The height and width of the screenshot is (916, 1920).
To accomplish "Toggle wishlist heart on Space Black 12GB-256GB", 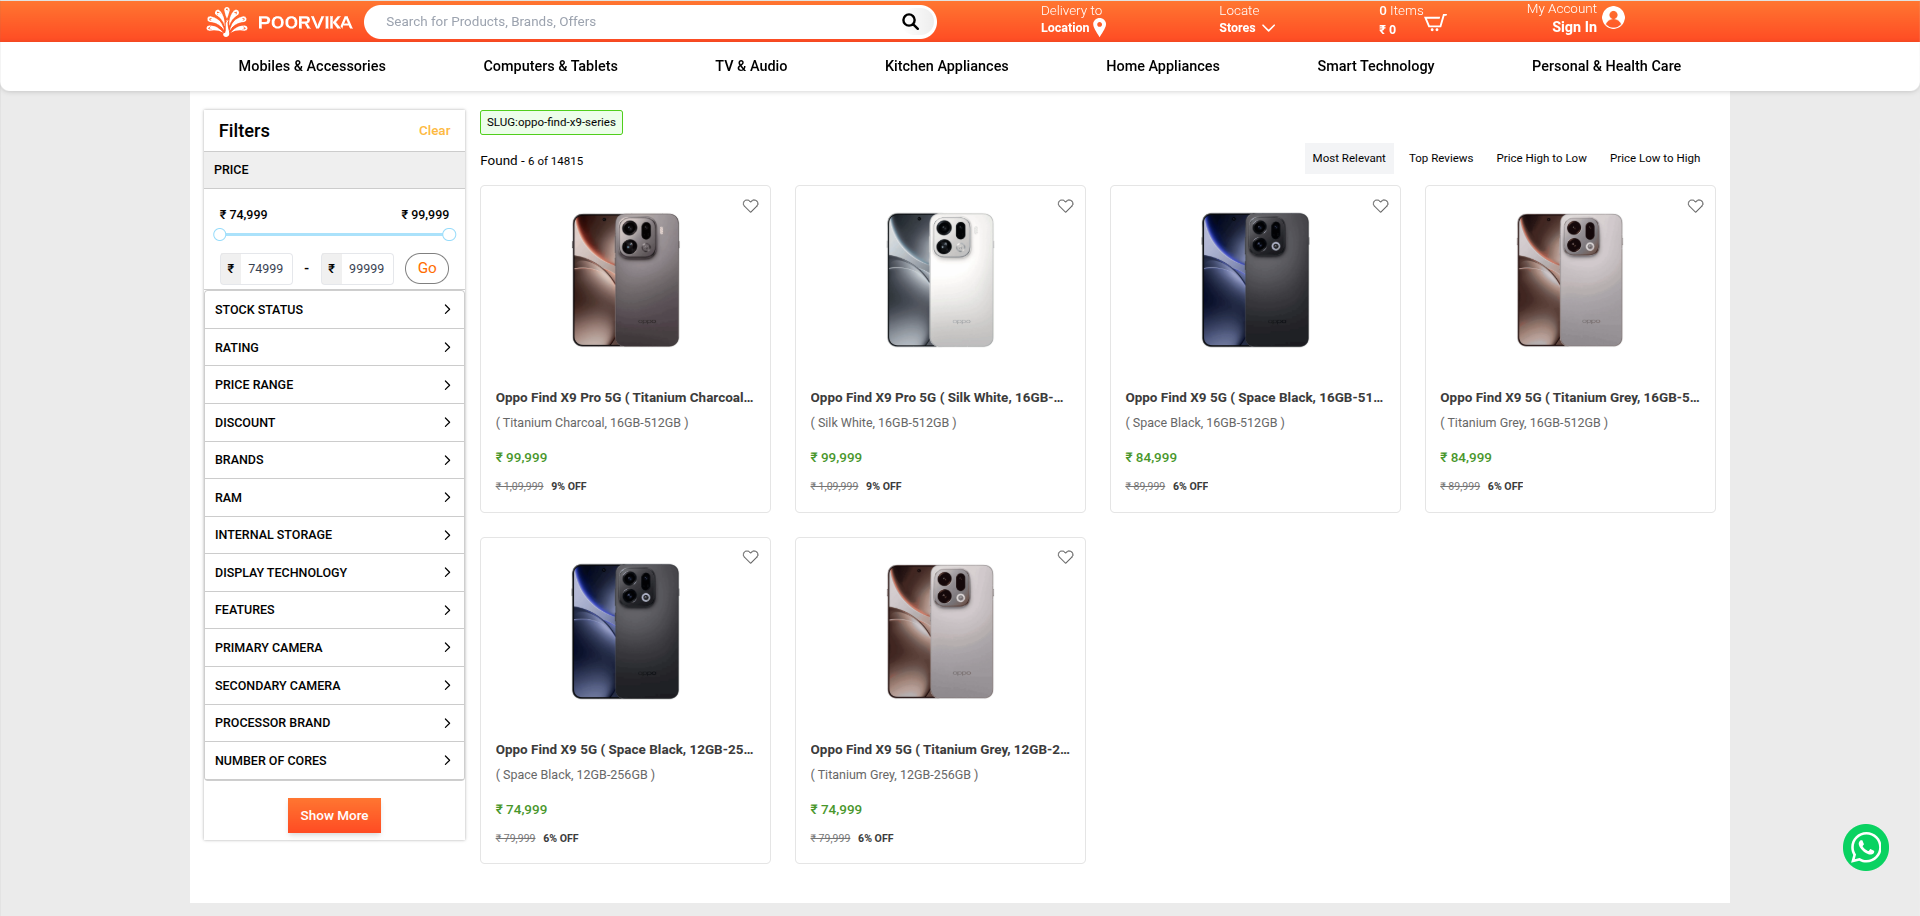I will tap(750, 557).
